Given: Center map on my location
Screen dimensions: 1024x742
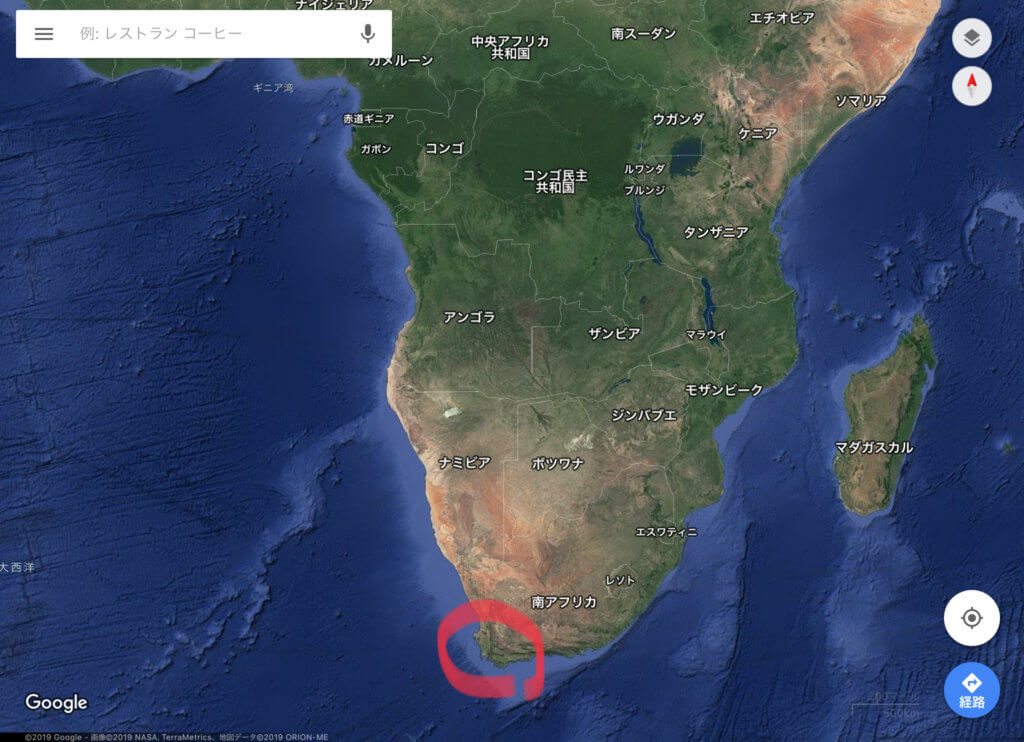Looking at the screenshot, I should (972, 618).
